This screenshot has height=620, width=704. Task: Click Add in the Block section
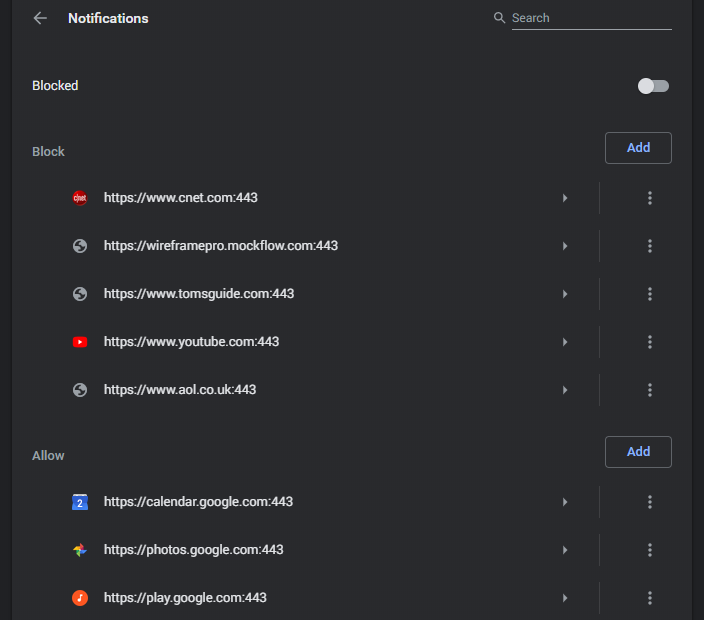tap(638, 148)
